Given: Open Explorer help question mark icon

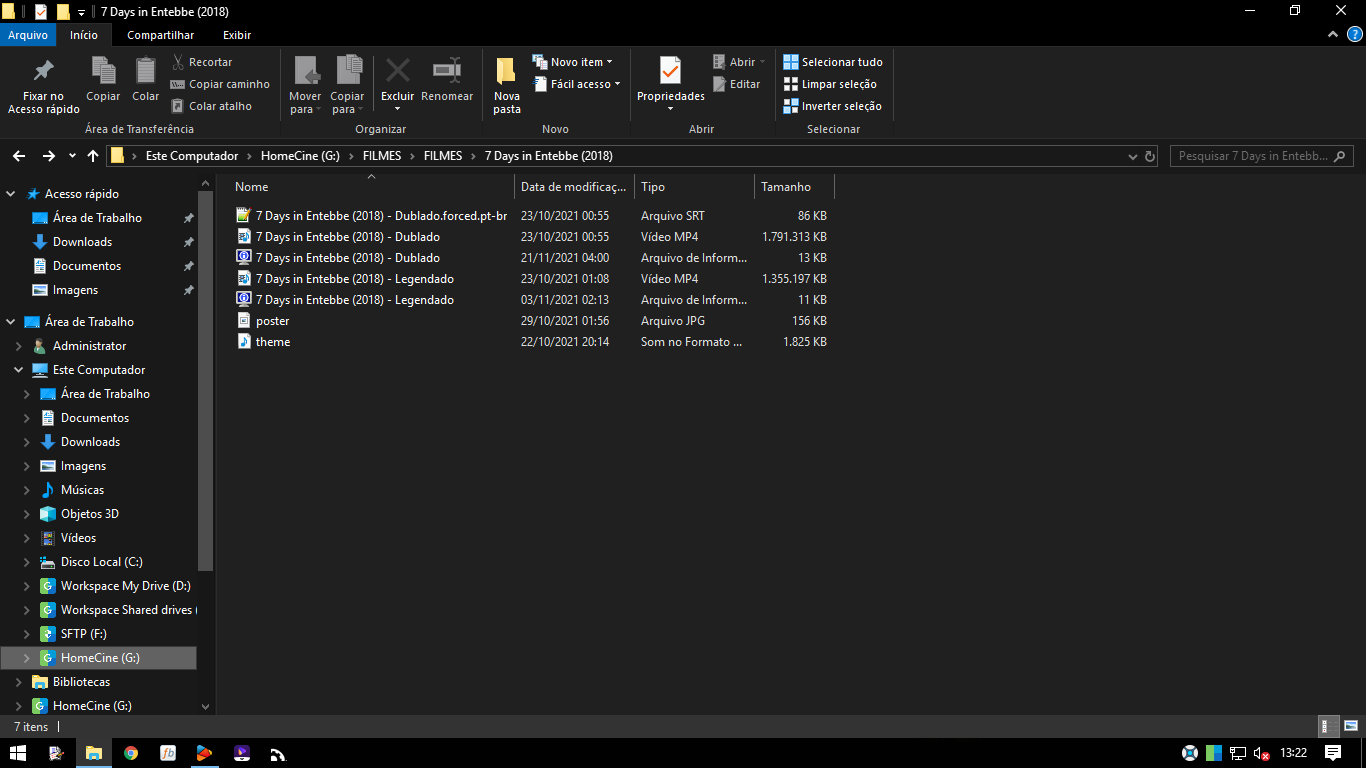Looking at the screenshot, I should (x=1354, y=35).
